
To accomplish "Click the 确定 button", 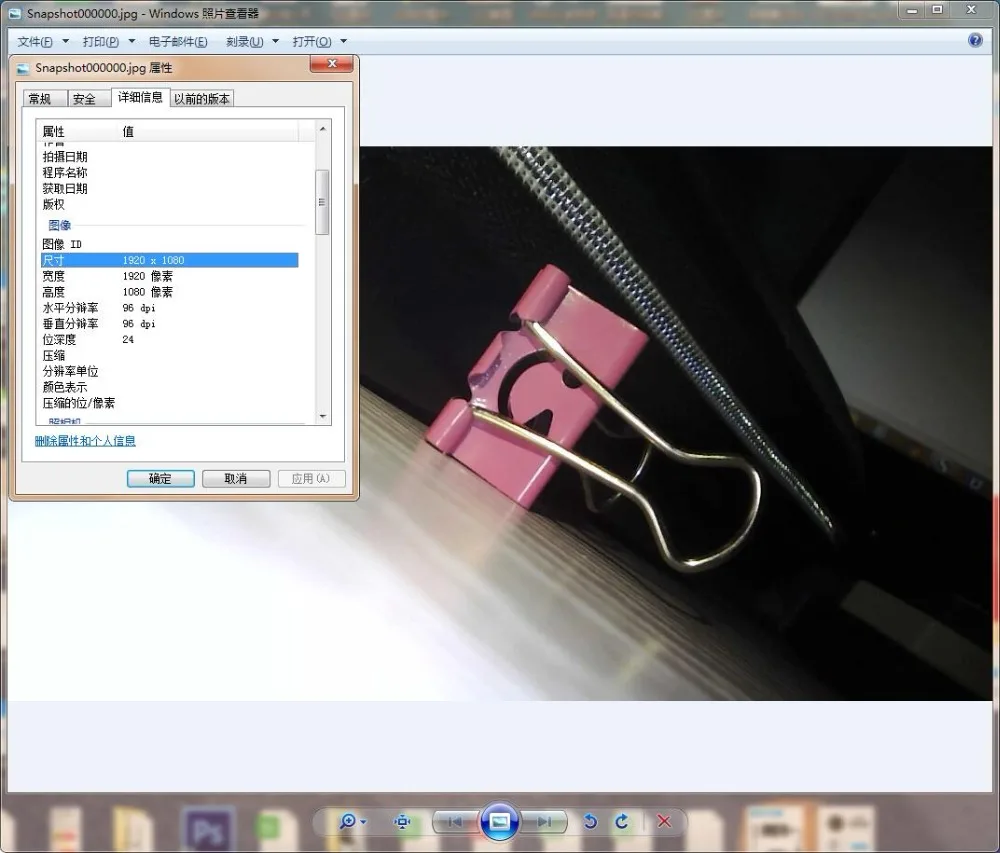I will coord(161,479).
